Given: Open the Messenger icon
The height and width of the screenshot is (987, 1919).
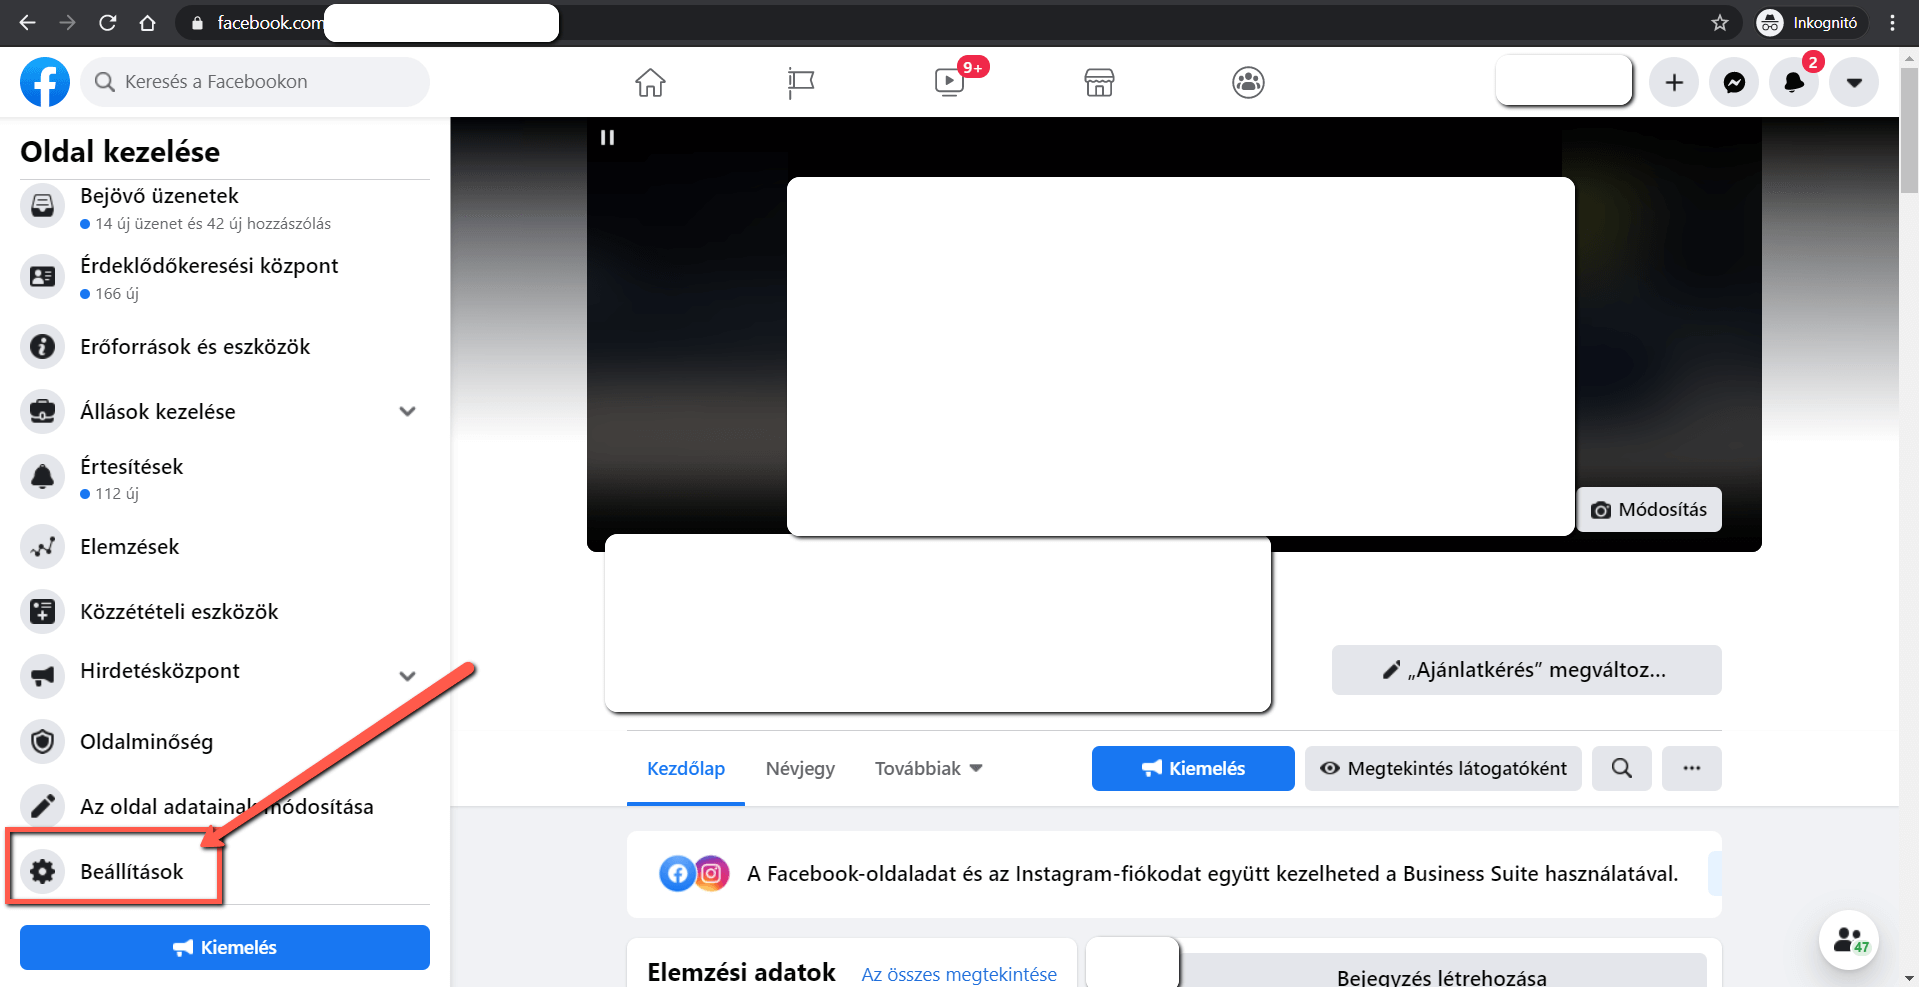Looking at the screenshot, I should 1734,82.
